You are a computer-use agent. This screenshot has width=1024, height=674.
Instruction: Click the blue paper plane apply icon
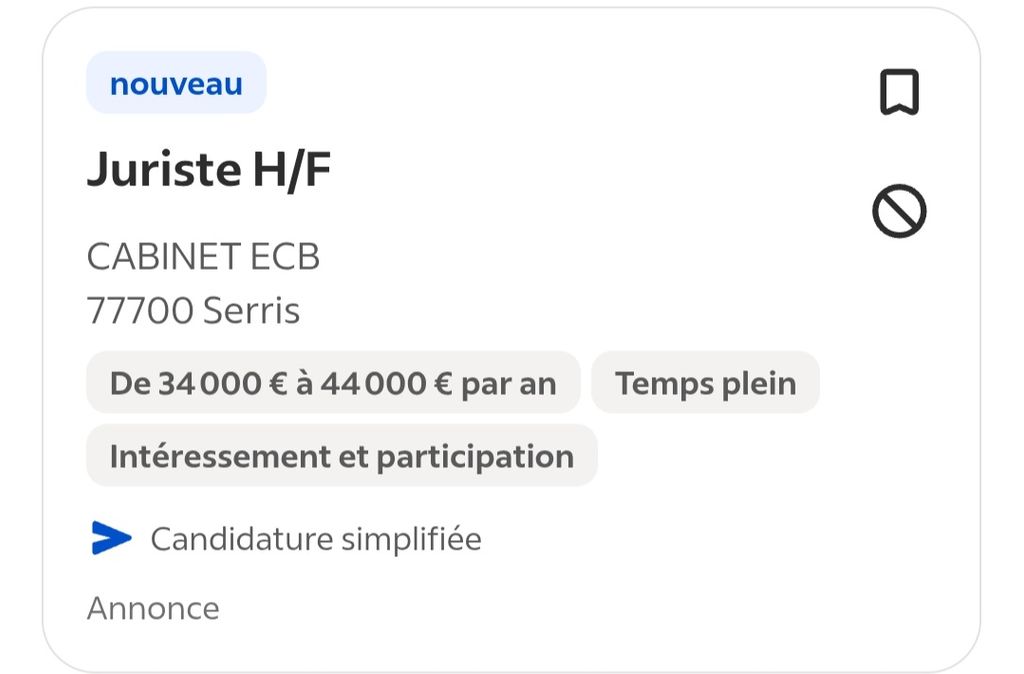point(111,538)
